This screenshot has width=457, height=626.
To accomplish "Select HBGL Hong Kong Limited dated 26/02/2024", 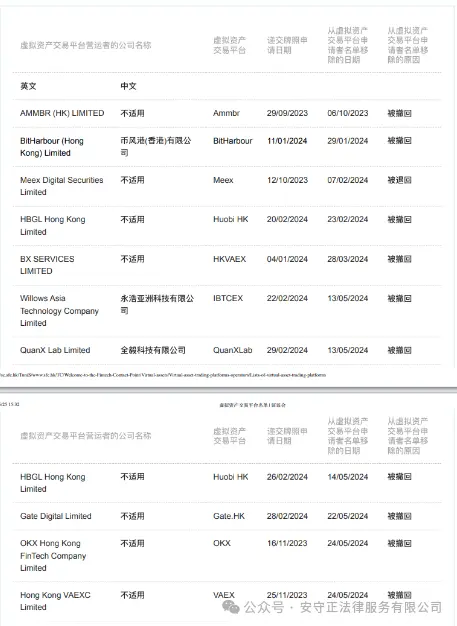I will pyautogui.click(x=53, y=483).
